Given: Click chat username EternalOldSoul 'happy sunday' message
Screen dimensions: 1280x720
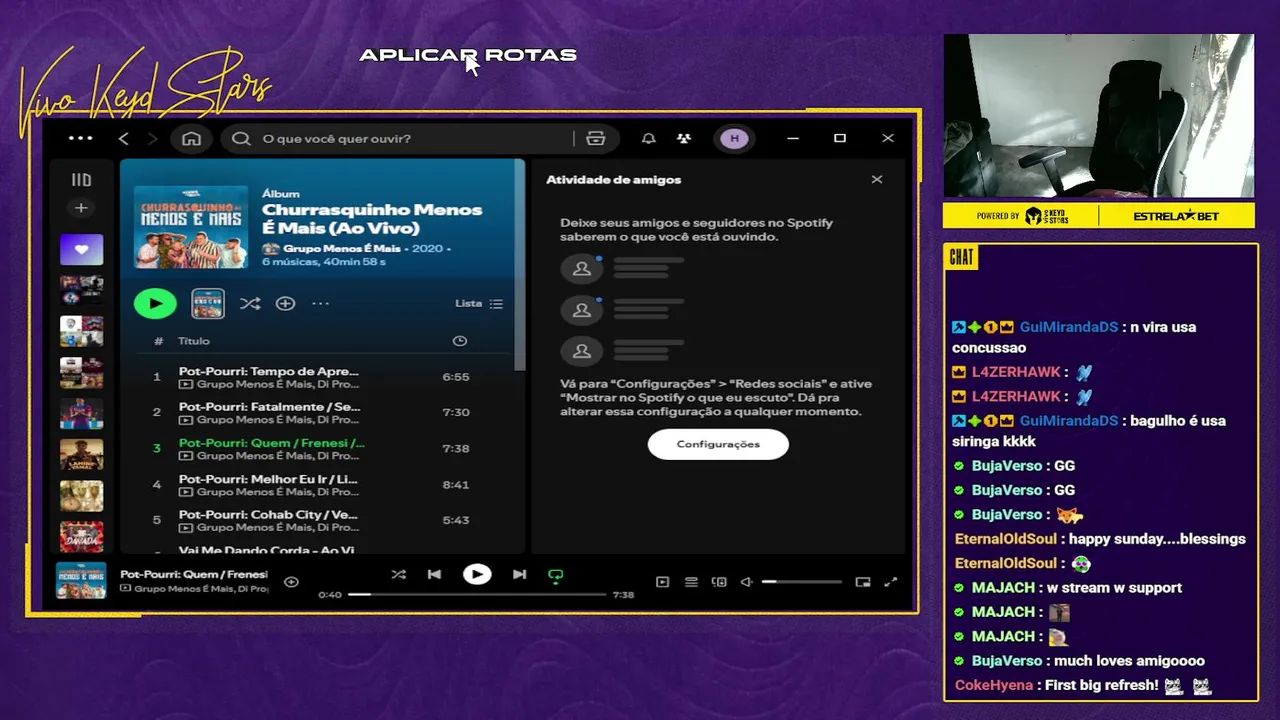Looking at the screenshot, I should [1005, 539].
